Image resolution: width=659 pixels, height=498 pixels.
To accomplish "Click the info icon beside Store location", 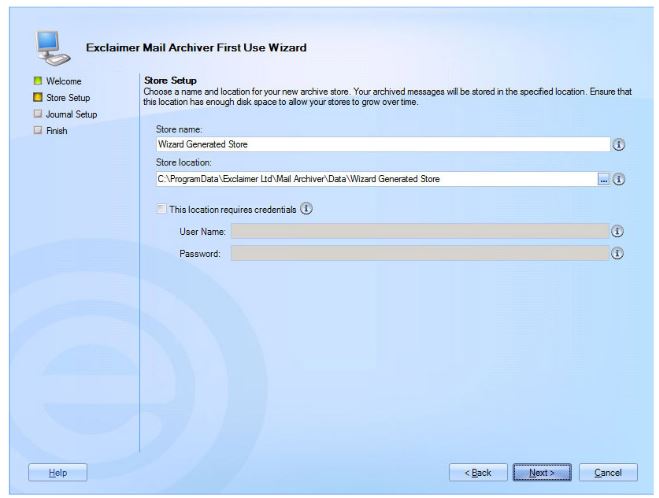I will 618,179.
